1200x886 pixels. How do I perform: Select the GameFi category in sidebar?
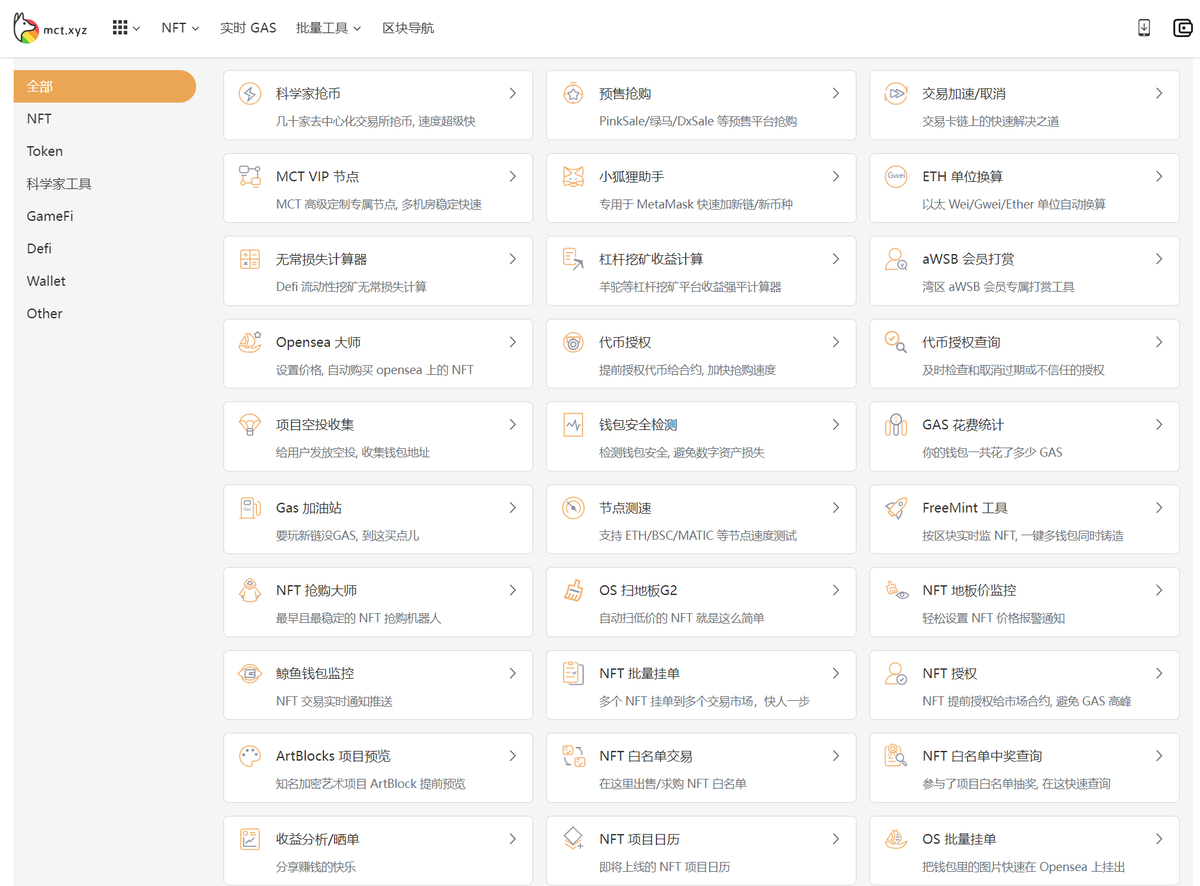(x=50, y=216)
